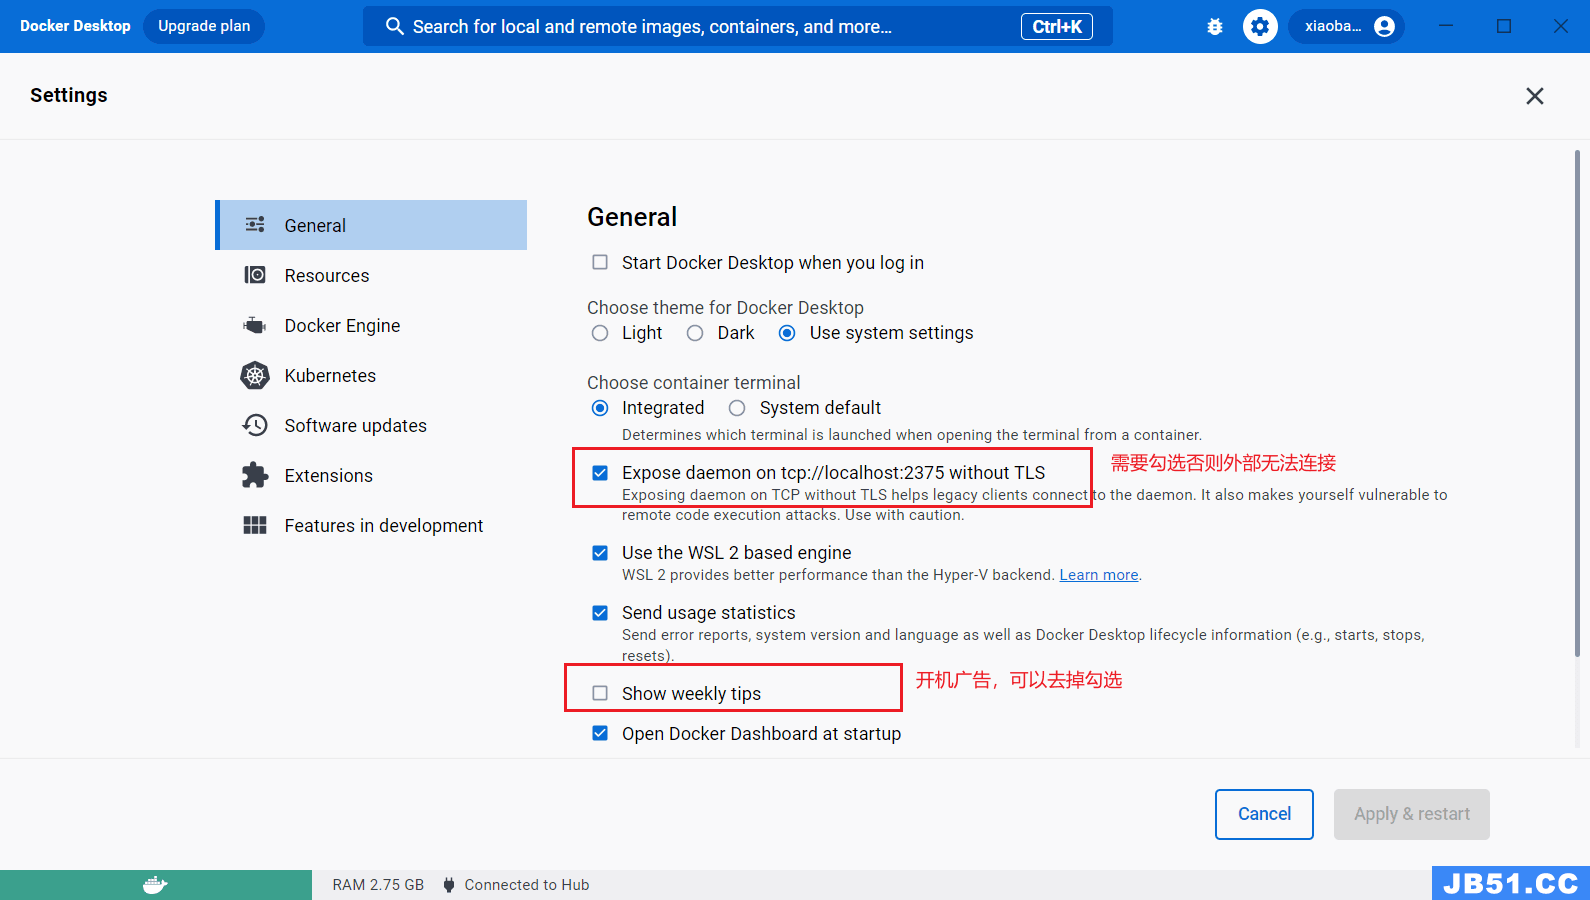The image size is (1590, 900).
Task: Click the Docker Desktop title text
Action: (x=75, y=26)
